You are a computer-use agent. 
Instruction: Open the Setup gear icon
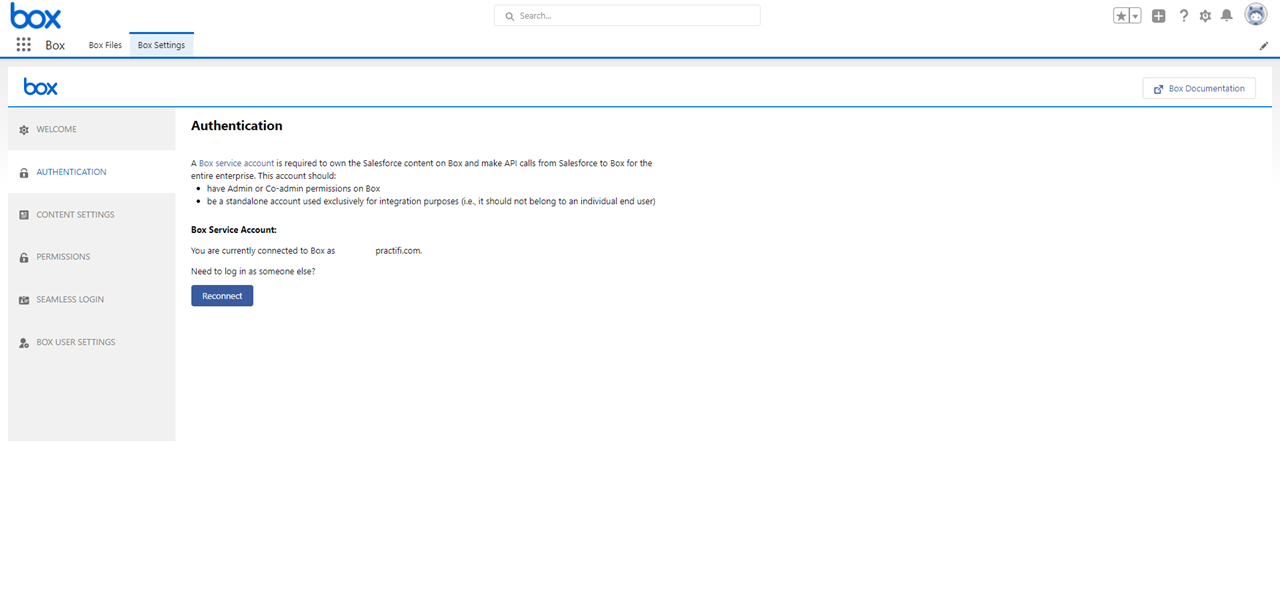(1205, 16)
